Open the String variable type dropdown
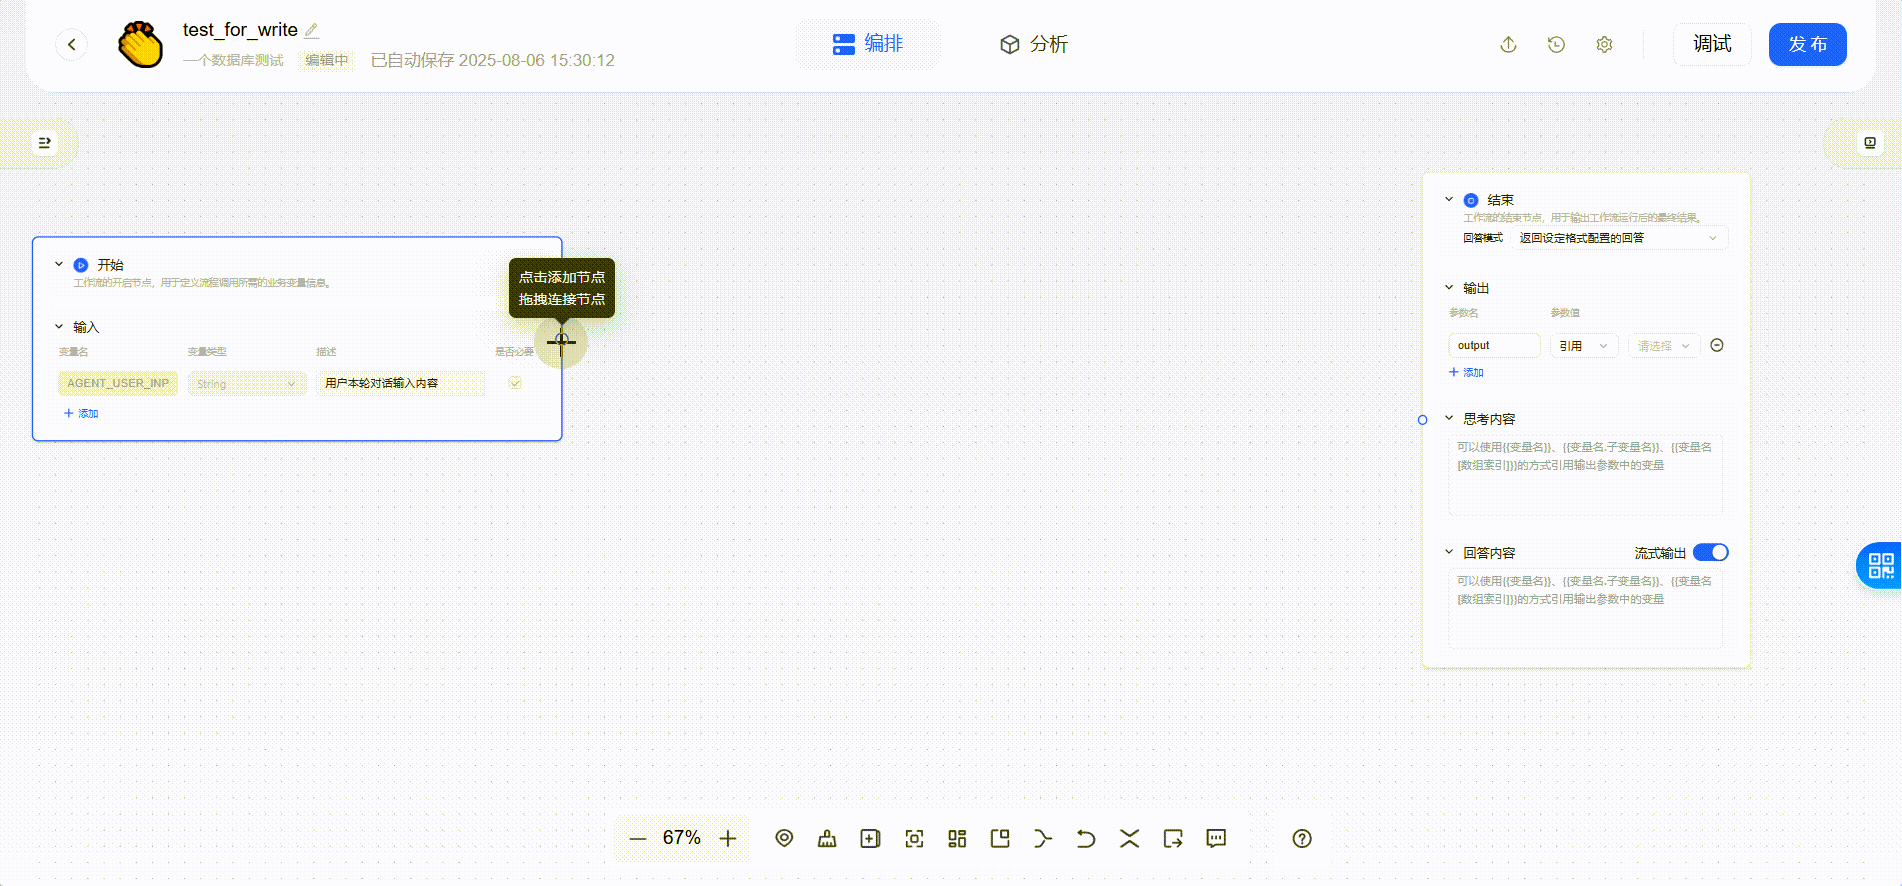 tap(247, 384)
